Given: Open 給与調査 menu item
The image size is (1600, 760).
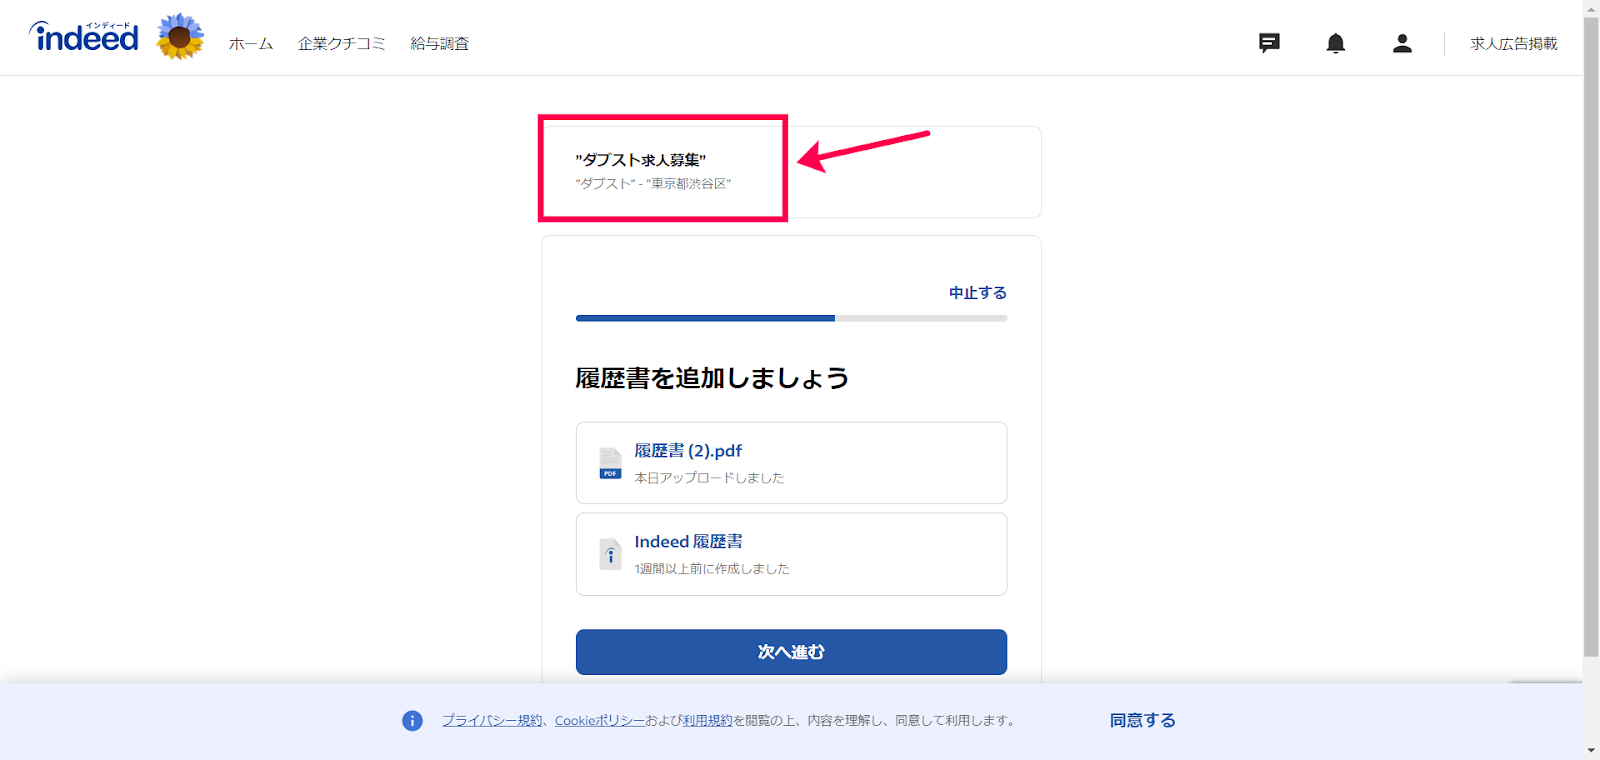Looking at the screenshot, I should point(440,44).
